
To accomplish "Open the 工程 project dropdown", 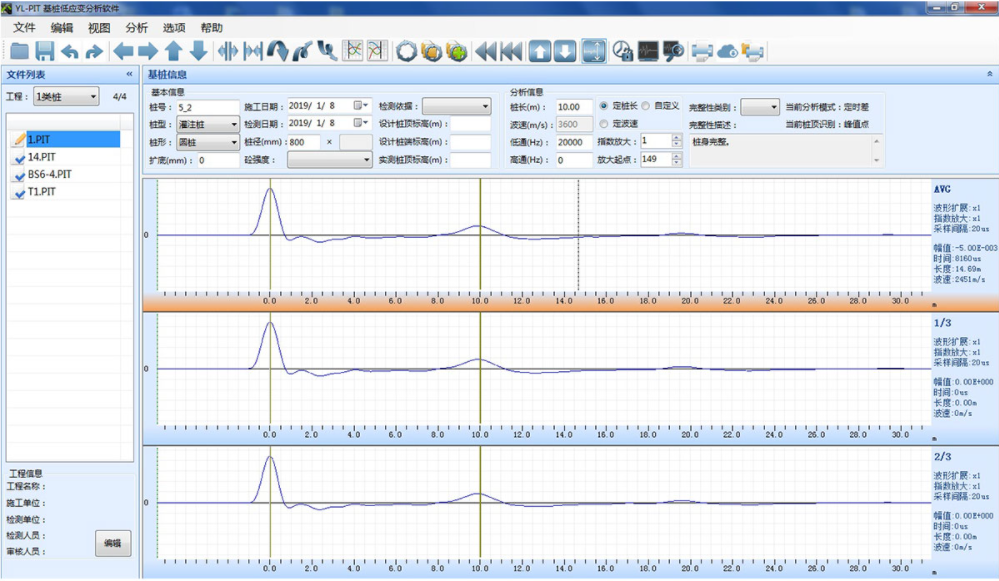I will click(x=66, y=97).
